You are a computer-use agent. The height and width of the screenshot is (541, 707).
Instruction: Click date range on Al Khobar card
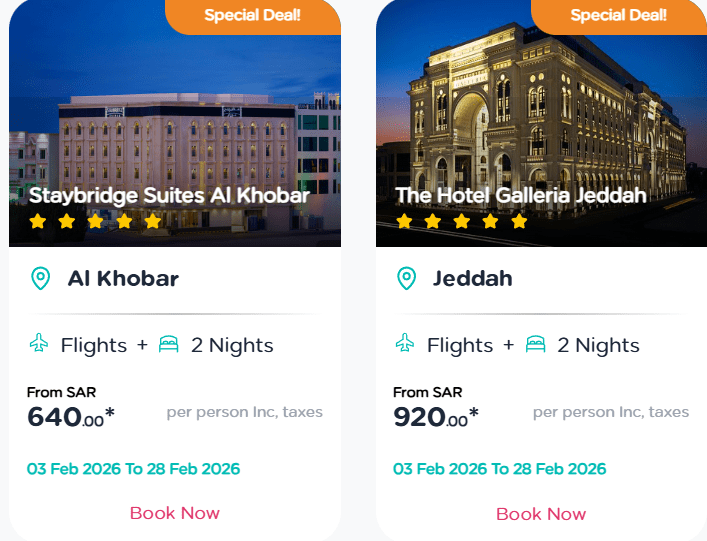(133, 468)
